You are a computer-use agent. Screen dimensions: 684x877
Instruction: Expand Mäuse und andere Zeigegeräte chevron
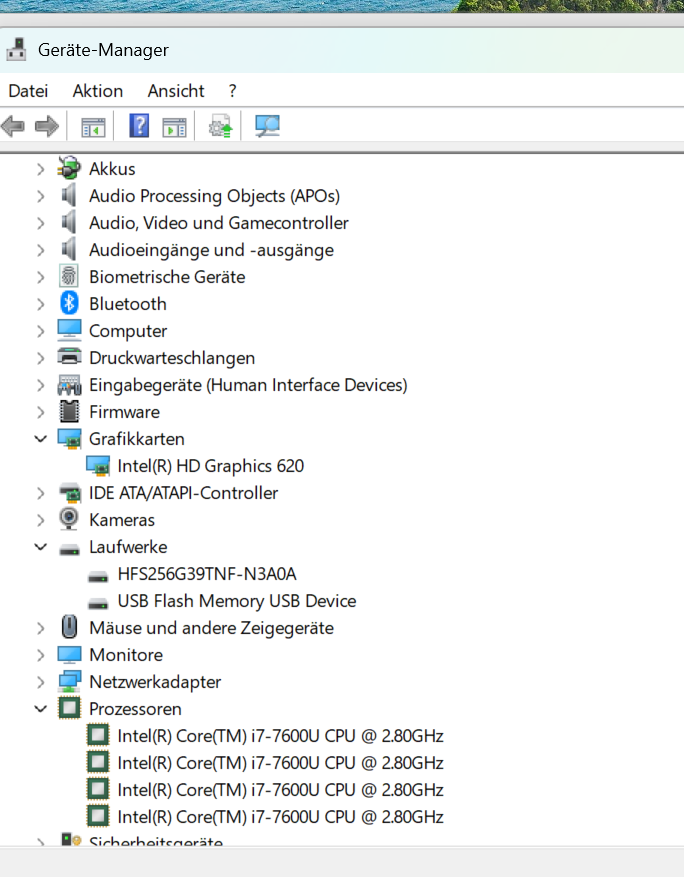(x=40, y=628)
